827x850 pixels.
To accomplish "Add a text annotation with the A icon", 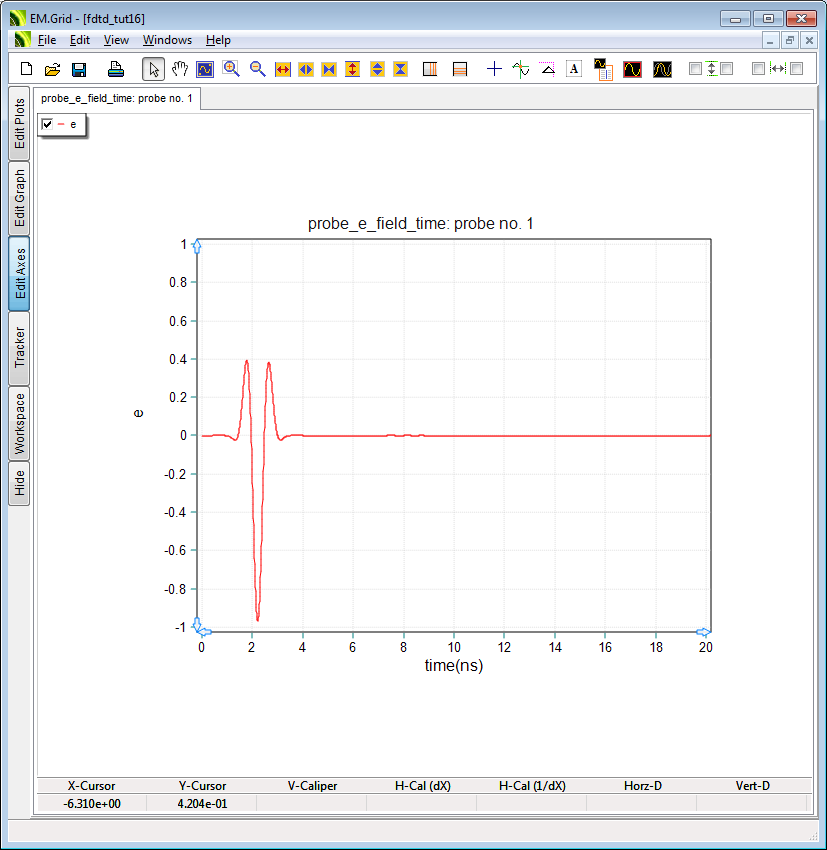I will pos(574,68).
